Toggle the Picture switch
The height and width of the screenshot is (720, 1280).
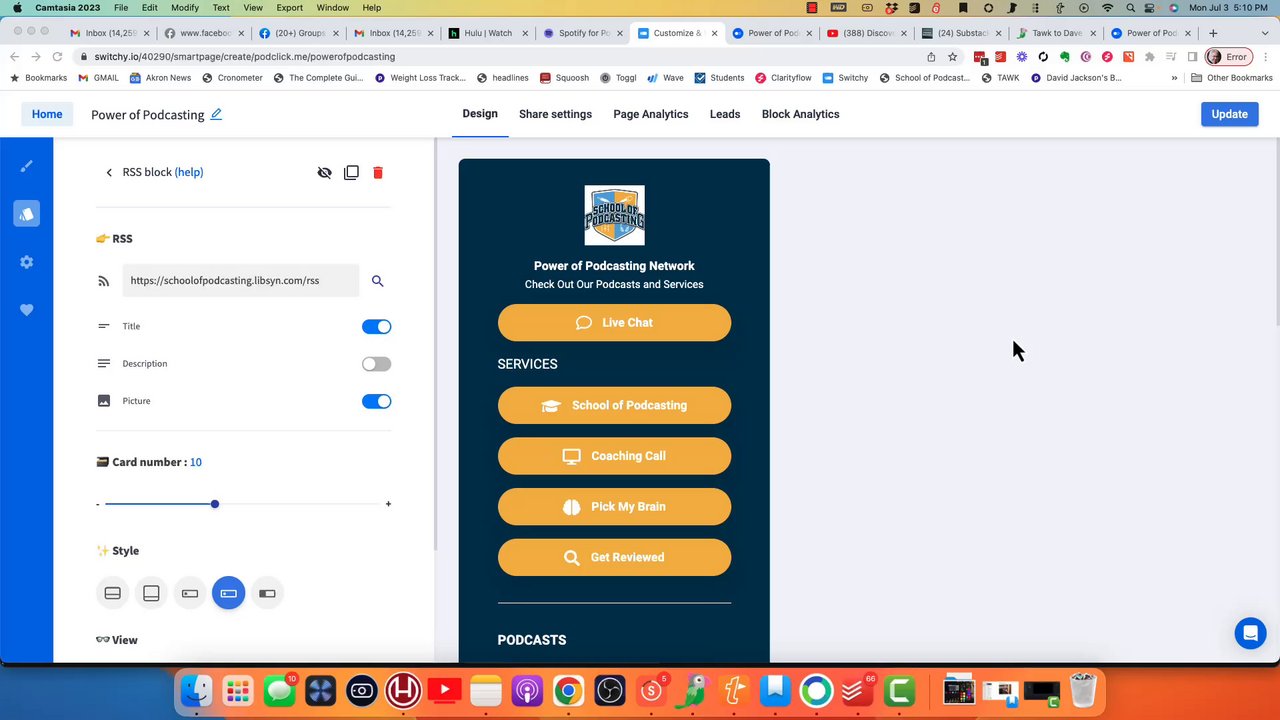(x=376, y=401)
